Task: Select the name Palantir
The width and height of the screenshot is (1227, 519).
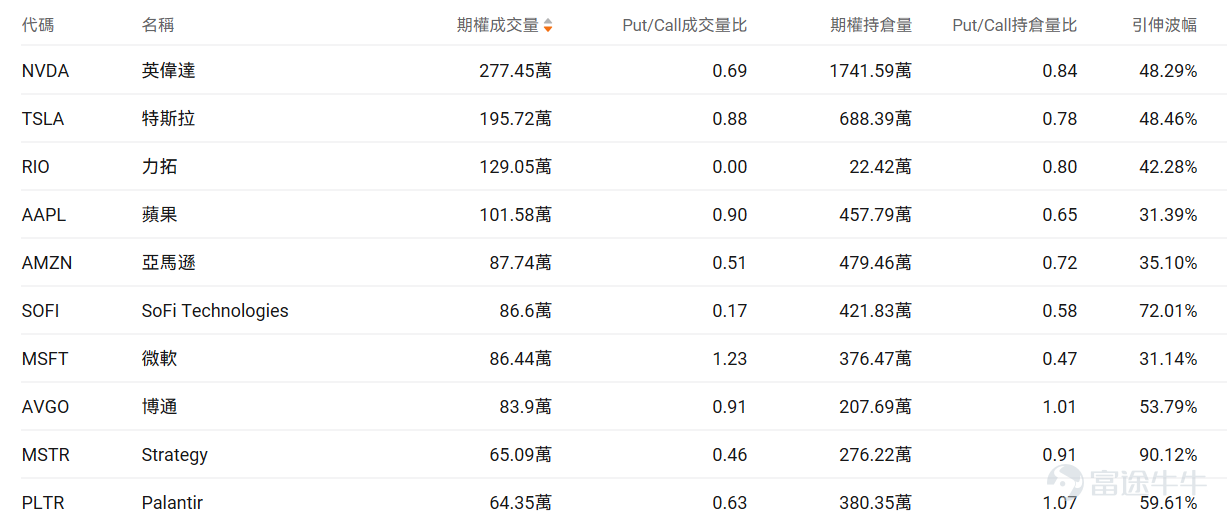Action: pos(172,503)
